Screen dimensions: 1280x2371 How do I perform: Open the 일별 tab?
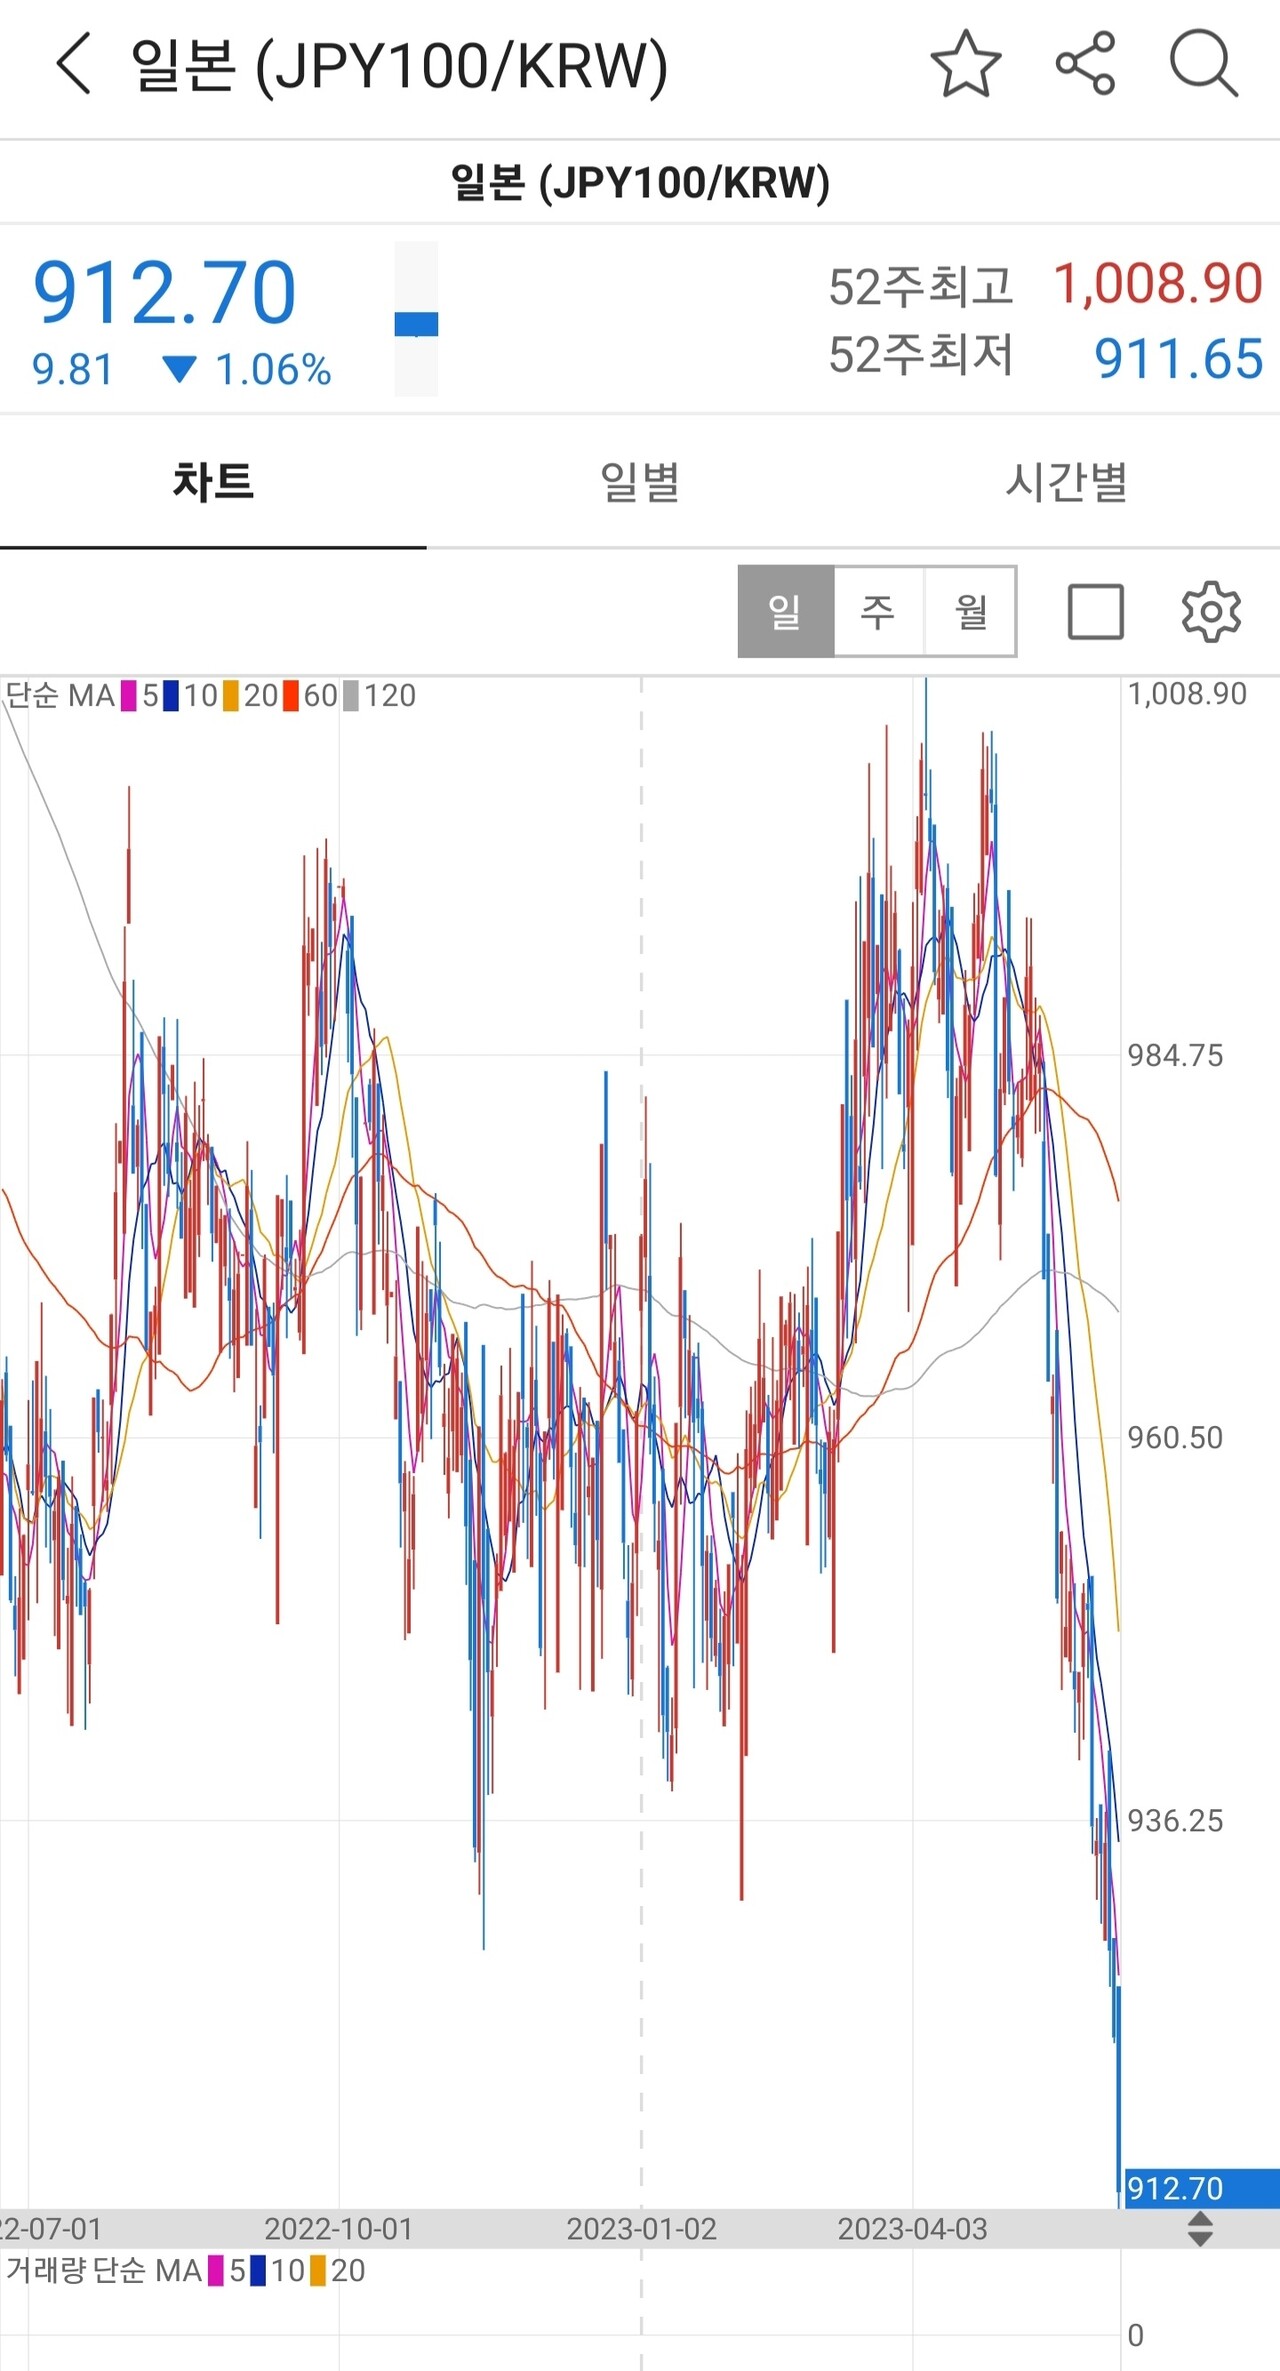click(x=640, y=482)
